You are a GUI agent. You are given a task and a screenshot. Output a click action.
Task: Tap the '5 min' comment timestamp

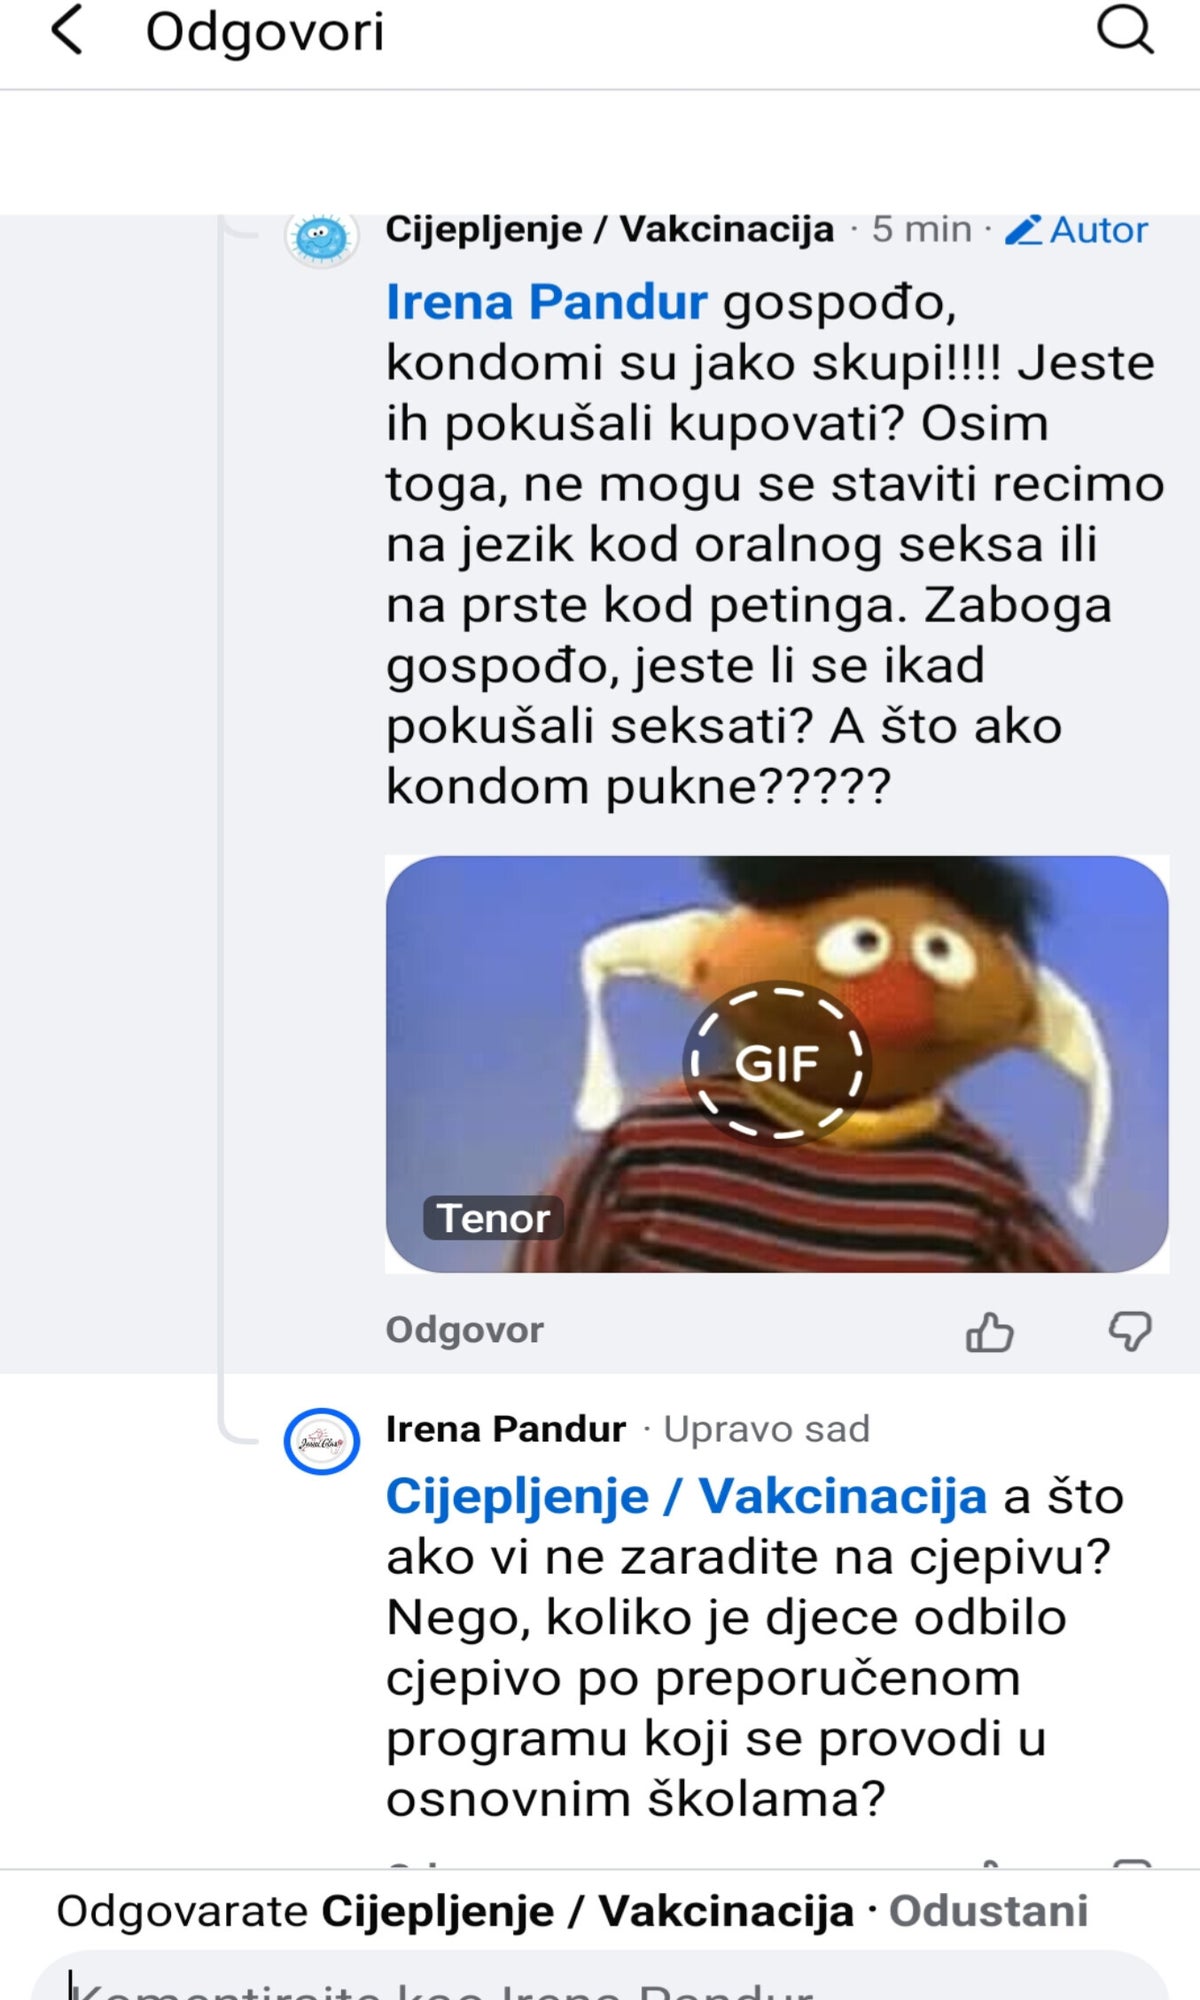coord(921,229)
